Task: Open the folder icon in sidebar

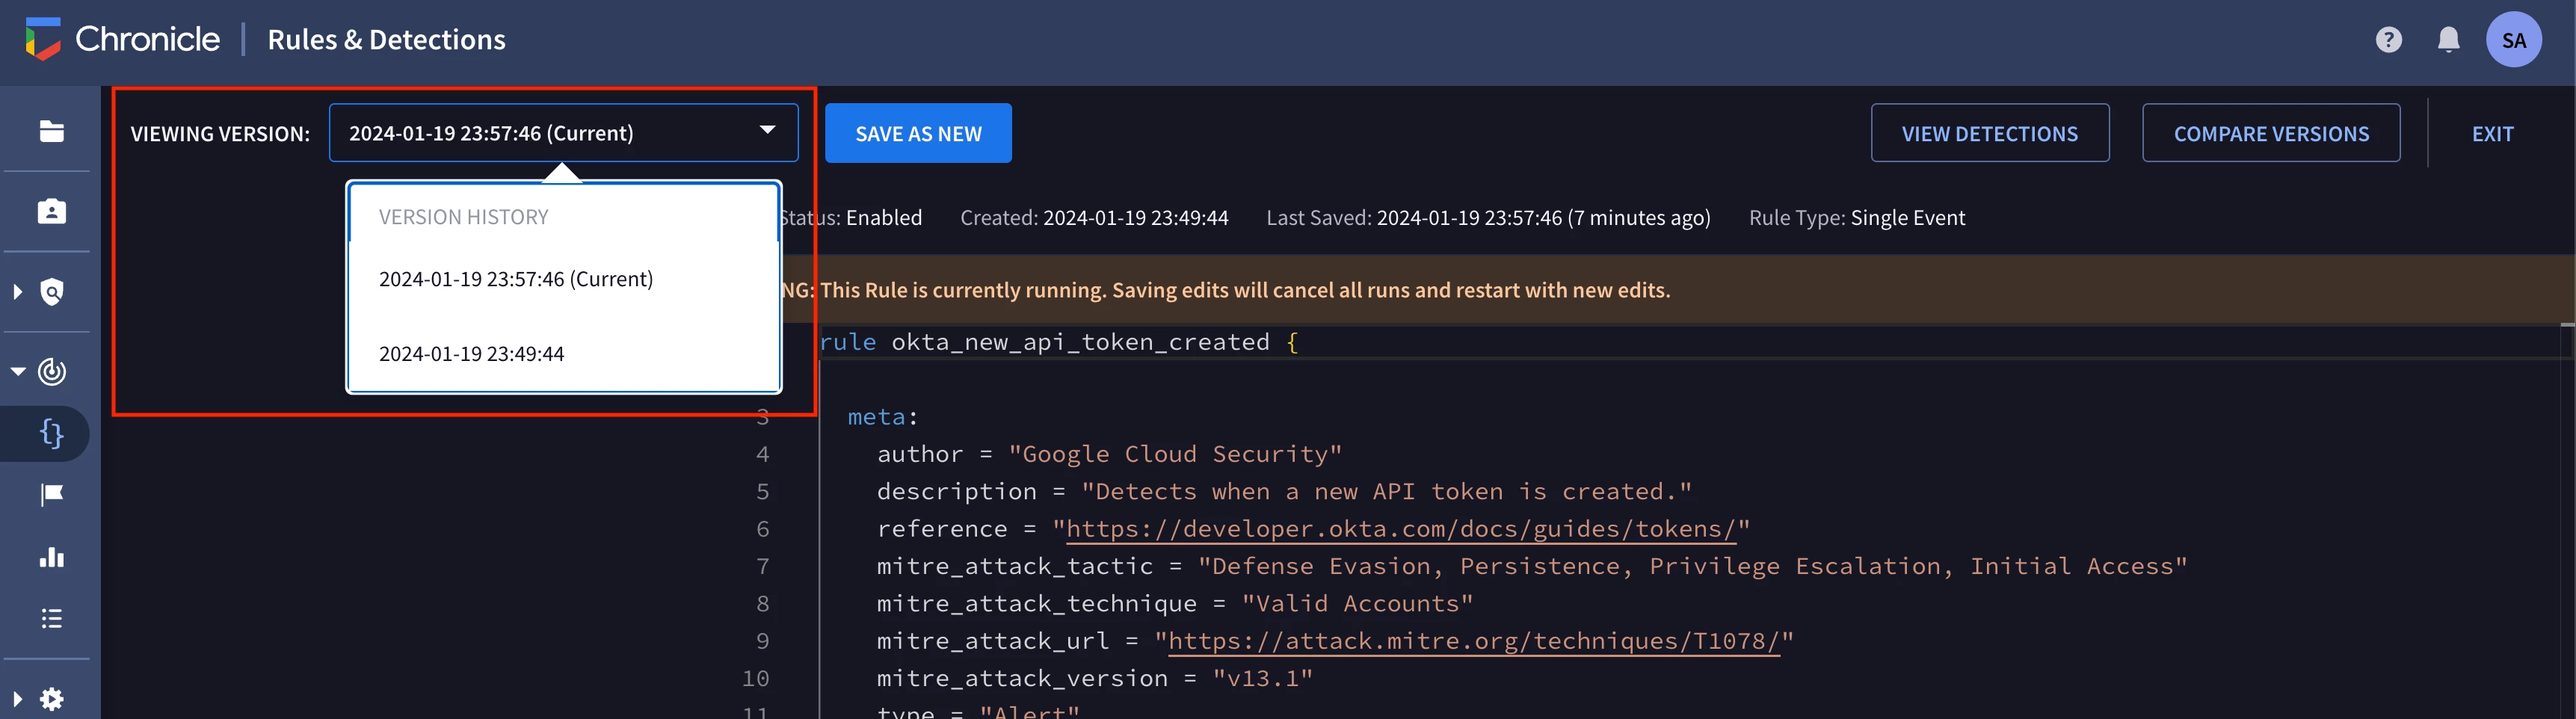Action: [x=52, y=131]
